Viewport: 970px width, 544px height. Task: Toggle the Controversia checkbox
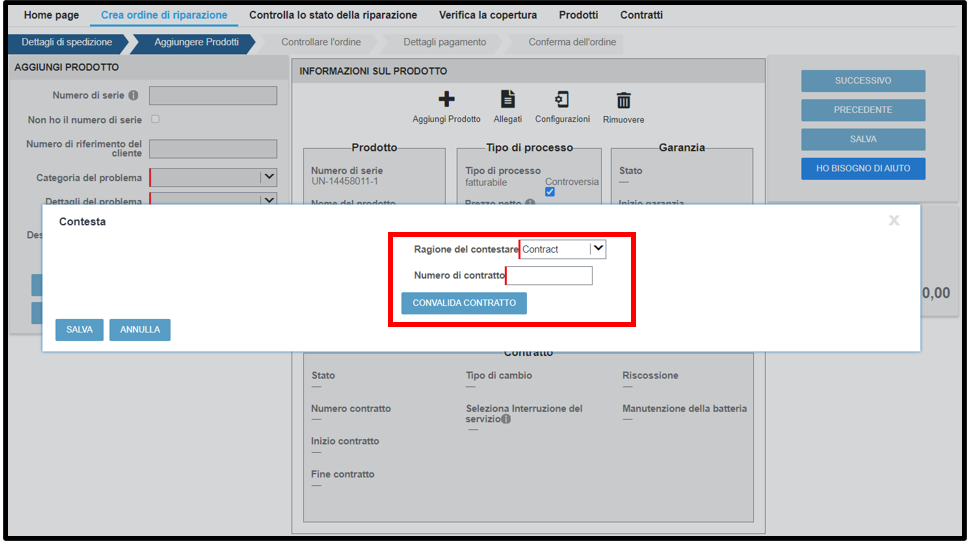[x=550, y=192]
